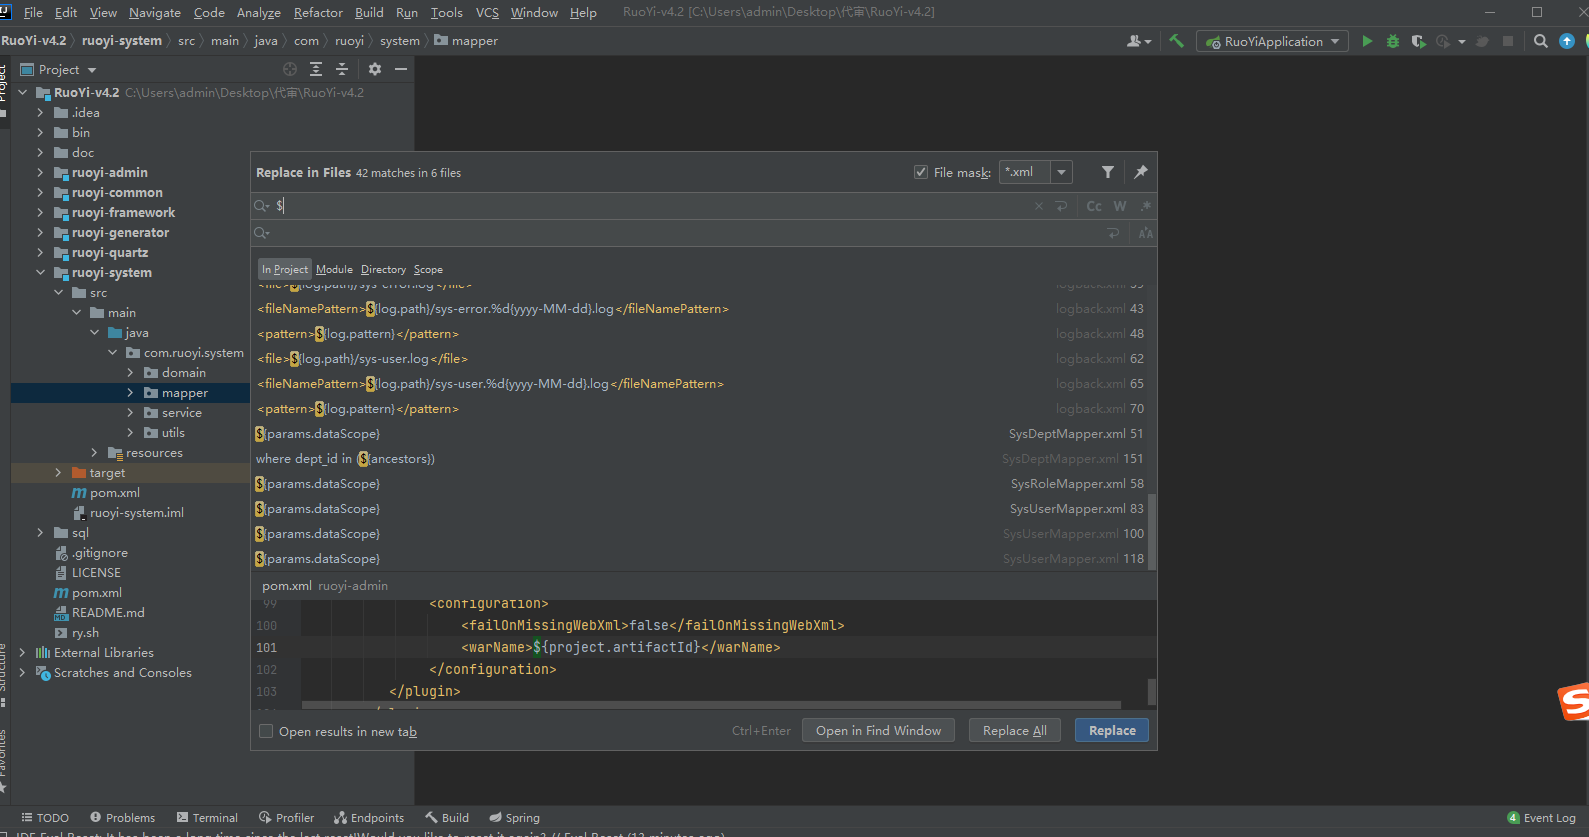The width and height of the screenshot is (1589, 837).
Task: Build project with hammer icon
Action: [x=1176, y=41]
